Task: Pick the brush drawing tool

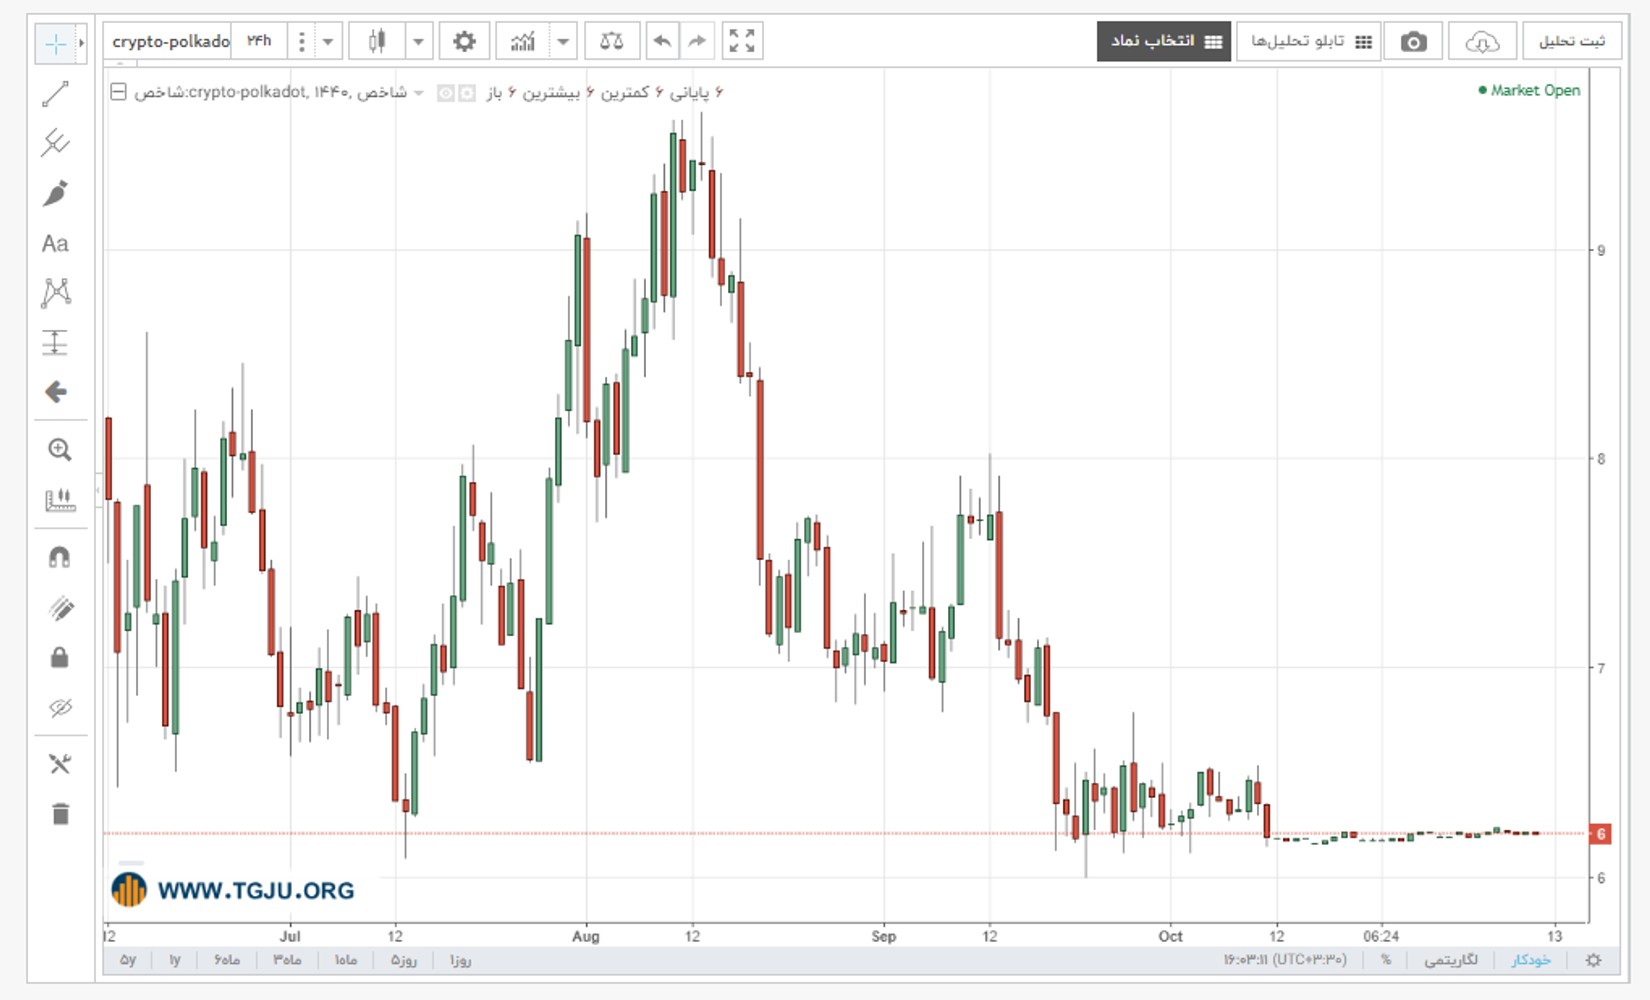Action: tap(56, 193)
